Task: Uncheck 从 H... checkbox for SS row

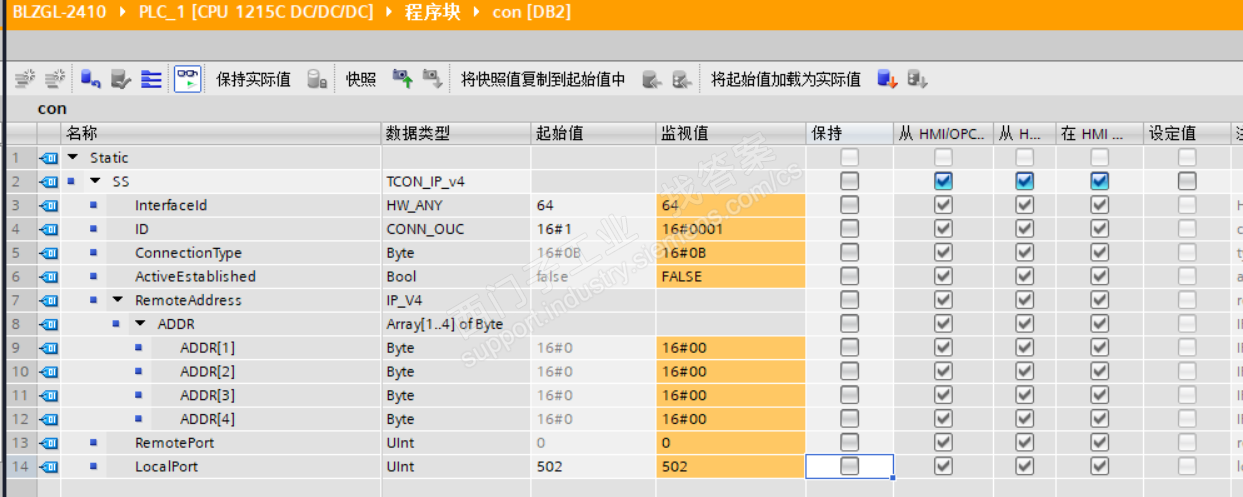Action: point(1024,181)
